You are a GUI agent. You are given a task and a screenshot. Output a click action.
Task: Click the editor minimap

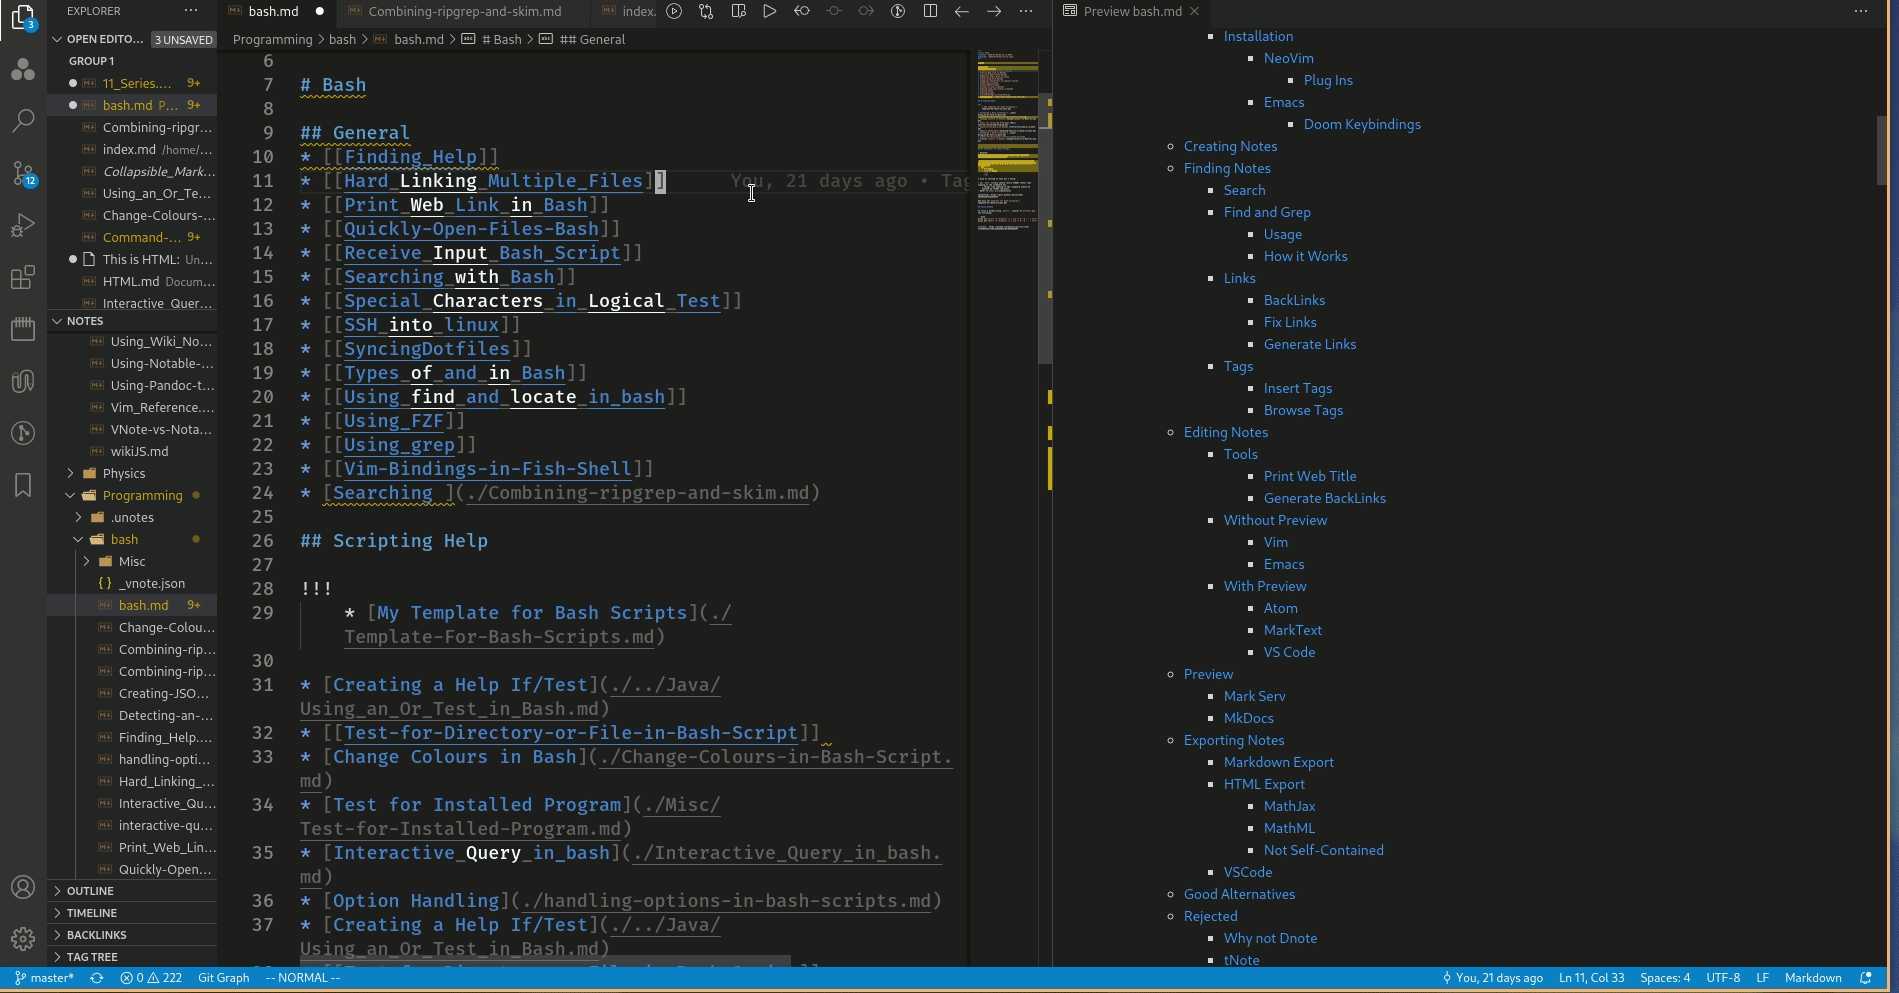[x=1006, y=140]
